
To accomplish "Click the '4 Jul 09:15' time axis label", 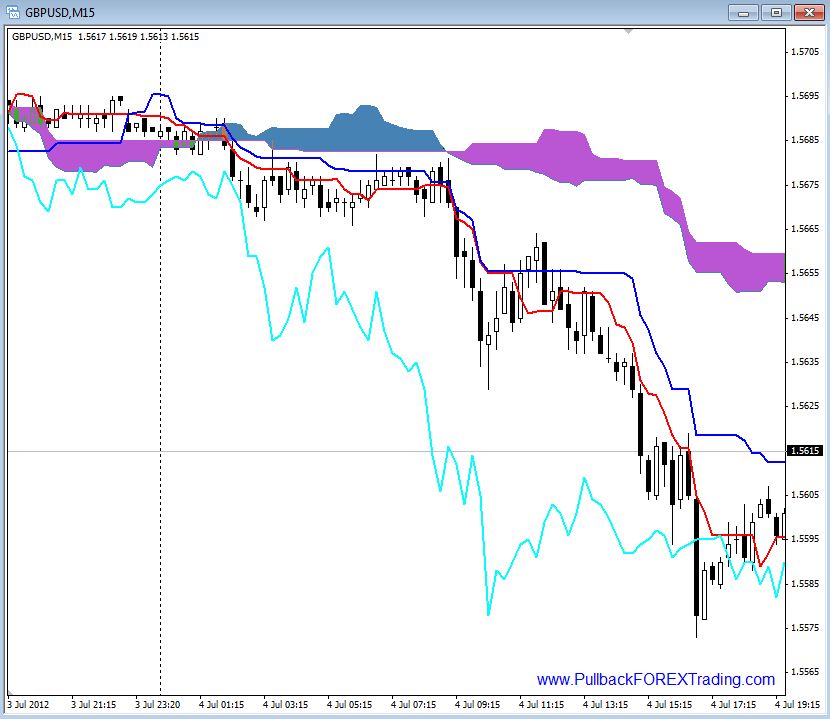I will (477, 705).
